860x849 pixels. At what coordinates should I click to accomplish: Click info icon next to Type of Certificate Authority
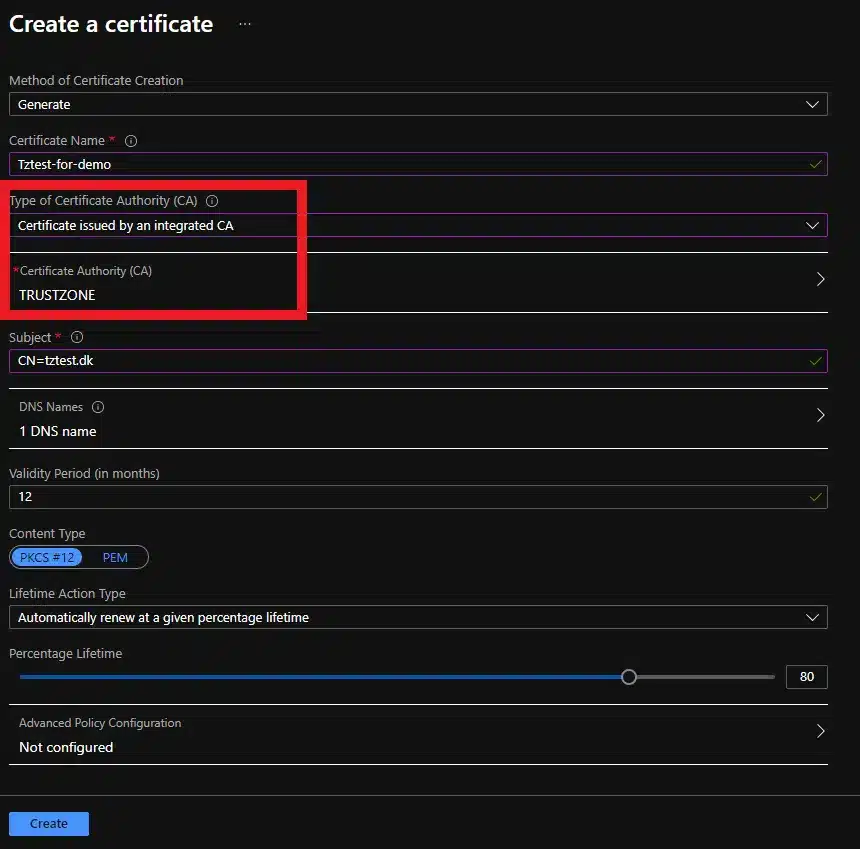[212, 201]
